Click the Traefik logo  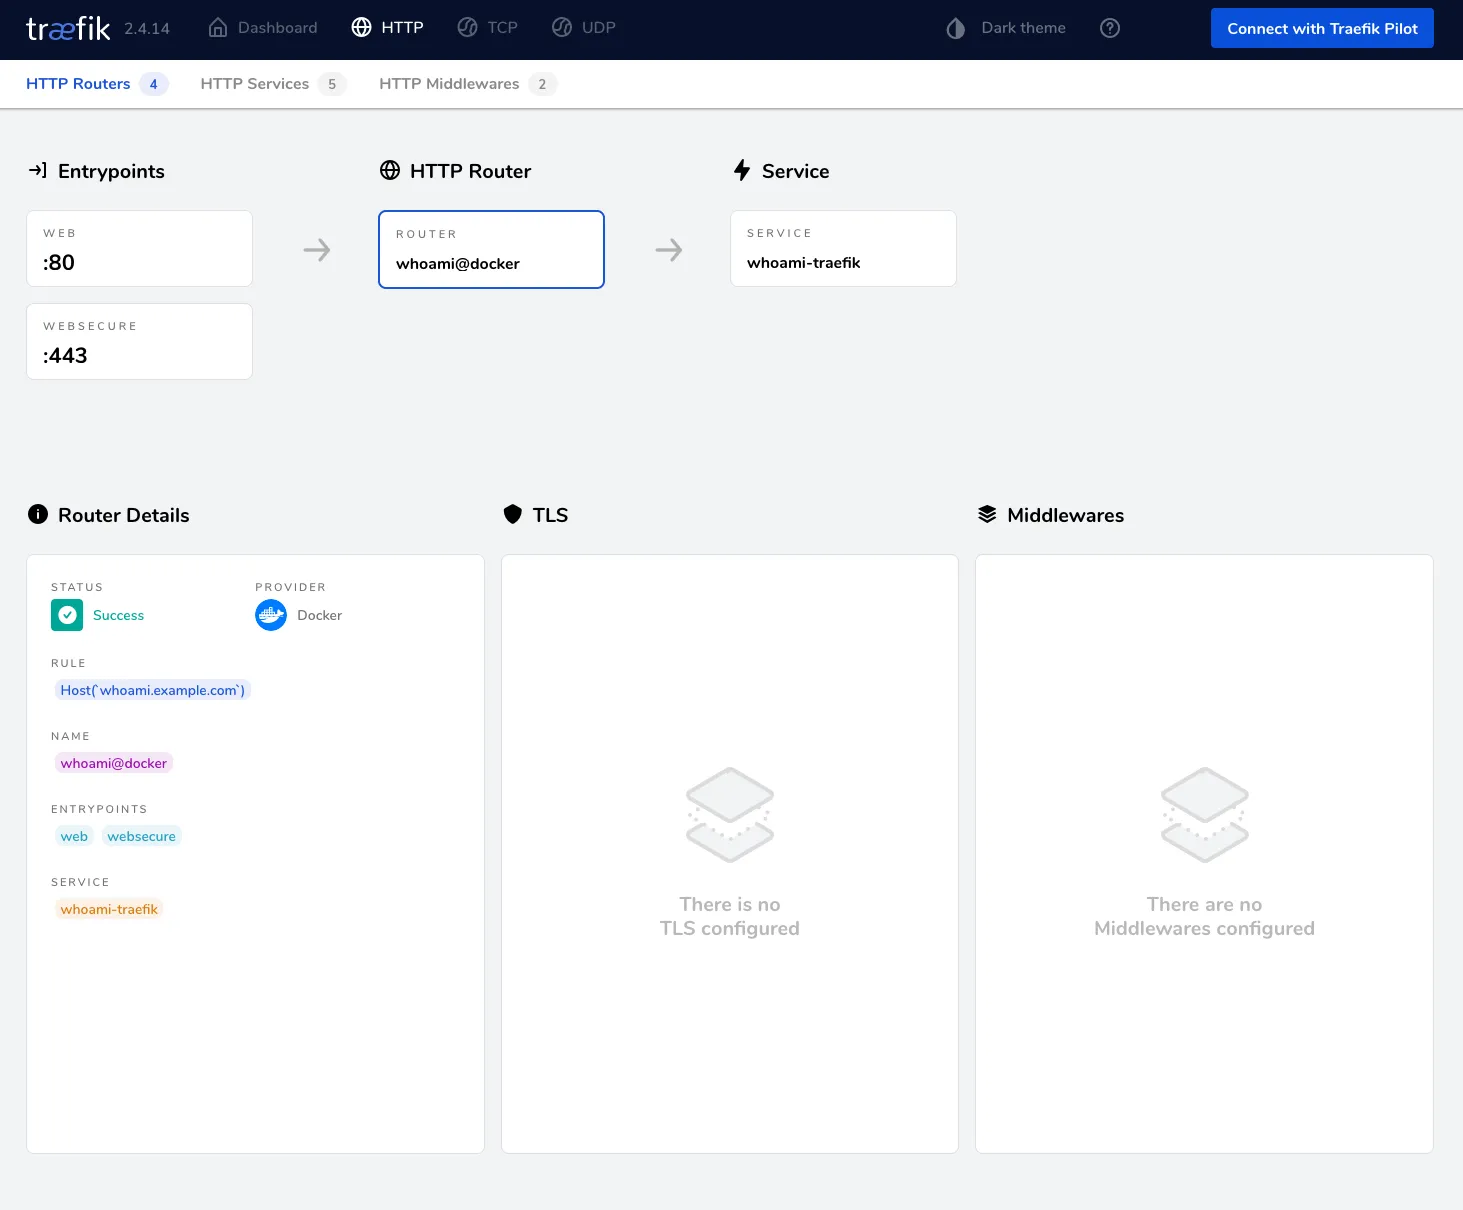68,29
